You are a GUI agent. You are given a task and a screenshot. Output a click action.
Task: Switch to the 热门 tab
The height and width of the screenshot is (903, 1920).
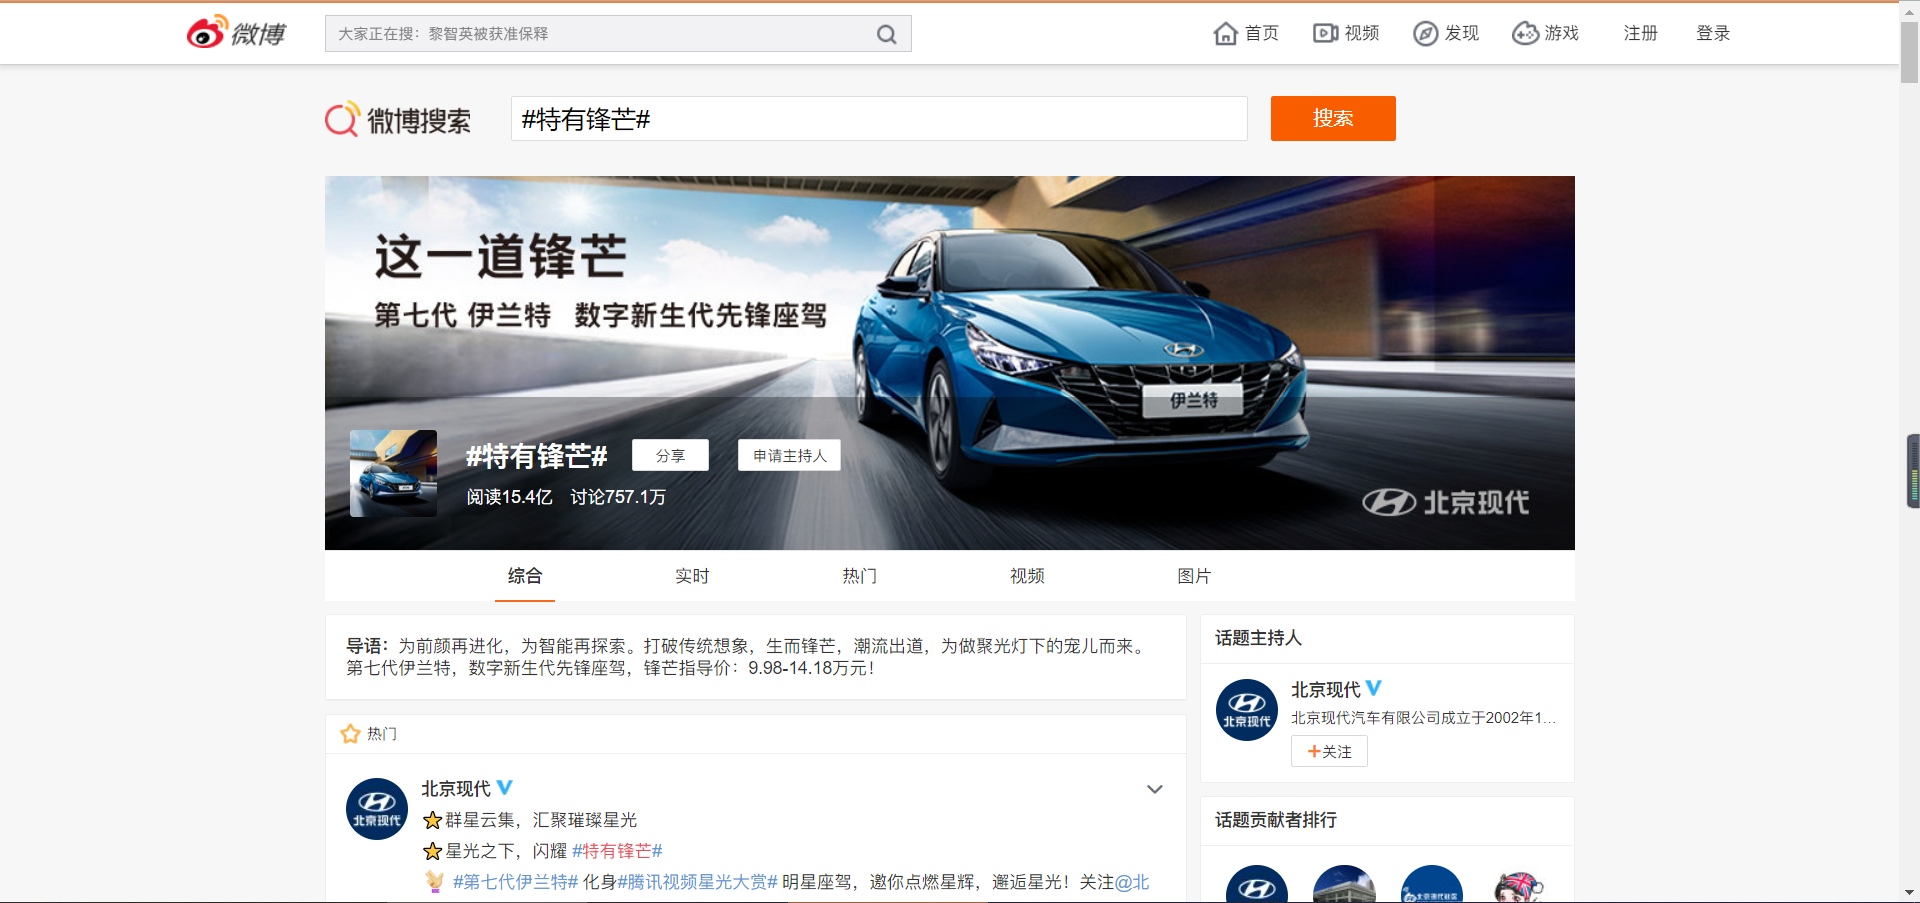860,576
